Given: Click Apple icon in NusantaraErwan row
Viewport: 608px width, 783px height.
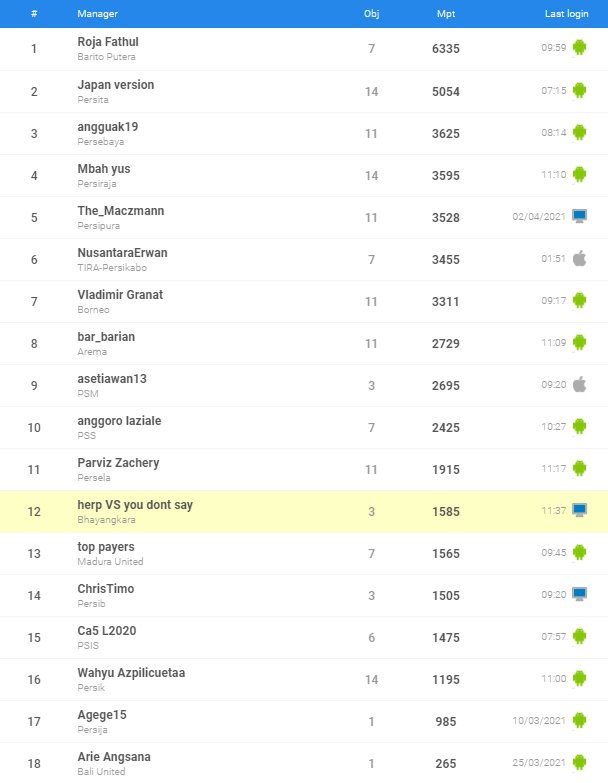Looking at the screenshot, I should click(x=579, y=258).
